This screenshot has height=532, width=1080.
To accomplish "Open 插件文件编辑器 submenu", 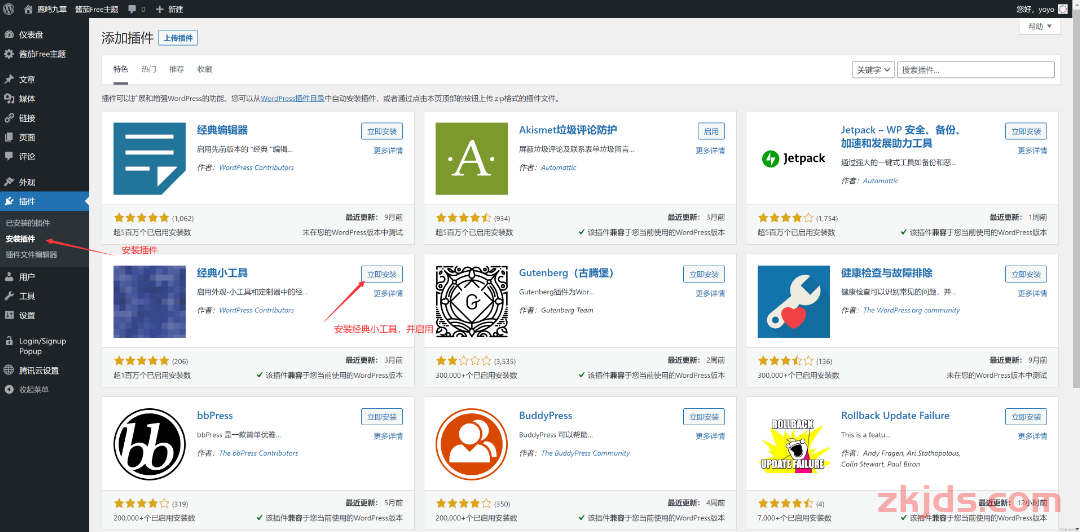I will pyautogui.click(x=32, y=254).
